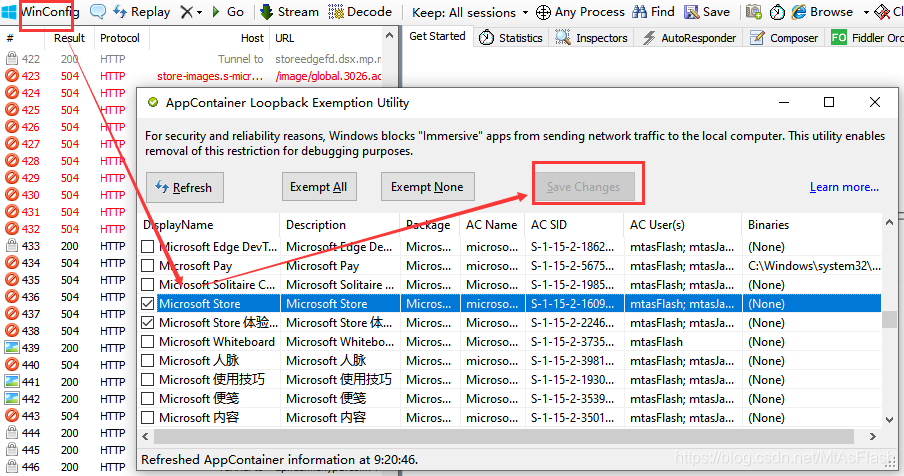
Task: Open the Fiddler Orchestra tab
Action: tap(867, 37)
